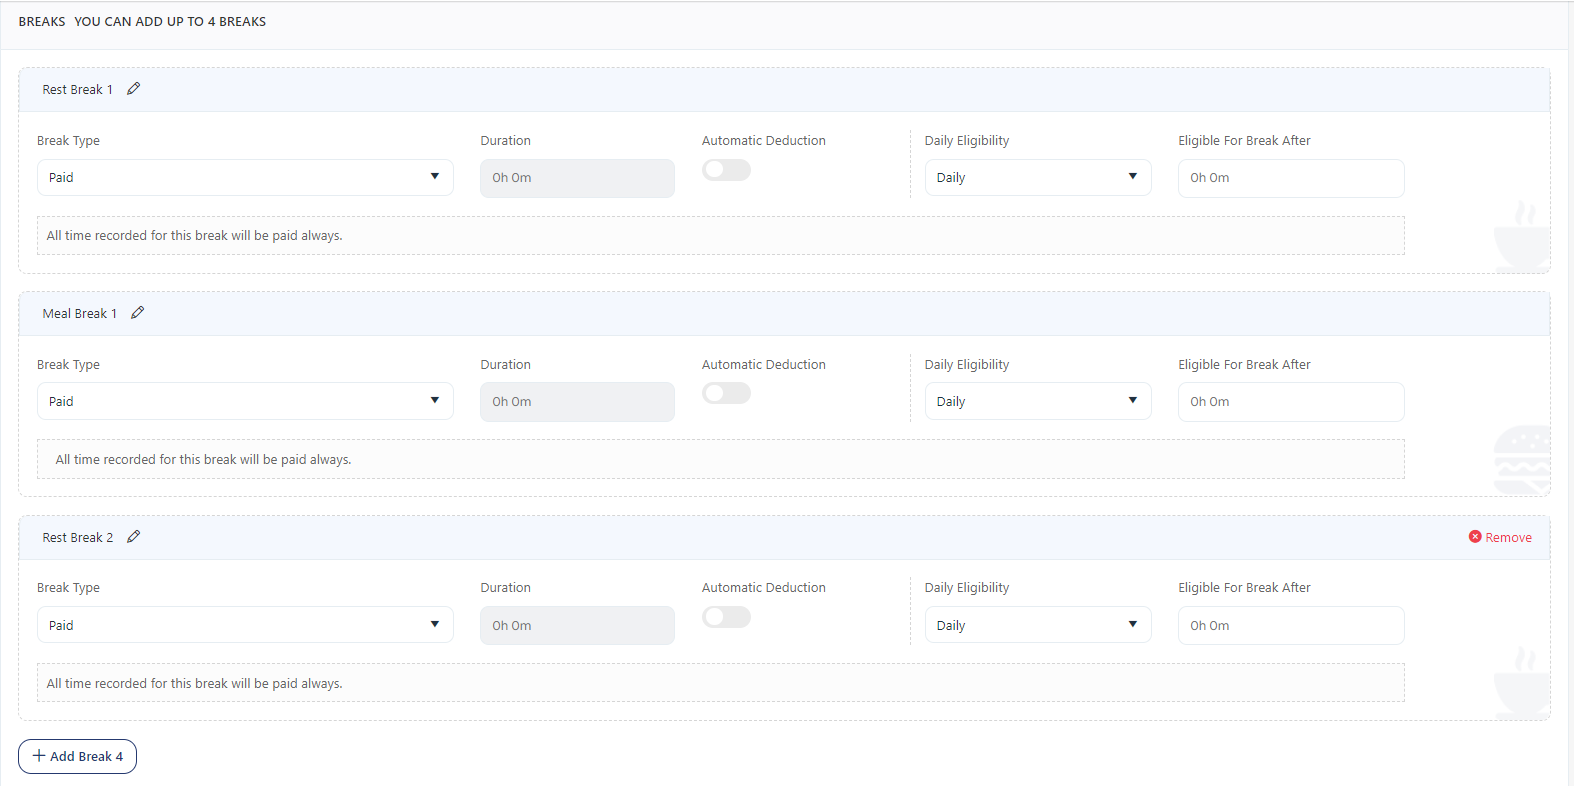Click the pencil edit icon beside Rest Break 2
The width and height of the screenshot is (1574, 786).
[134, 537]
